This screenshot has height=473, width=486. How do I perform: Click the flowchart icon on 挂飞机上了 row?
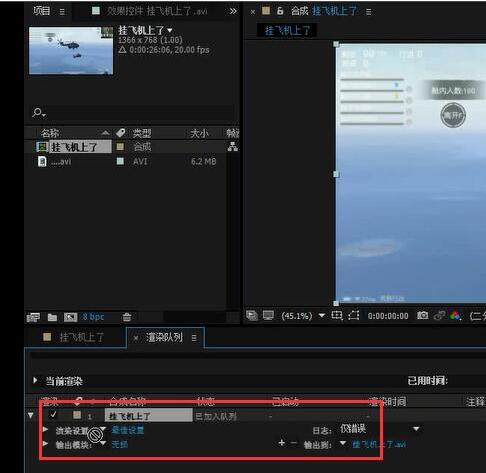pos(233,146)
